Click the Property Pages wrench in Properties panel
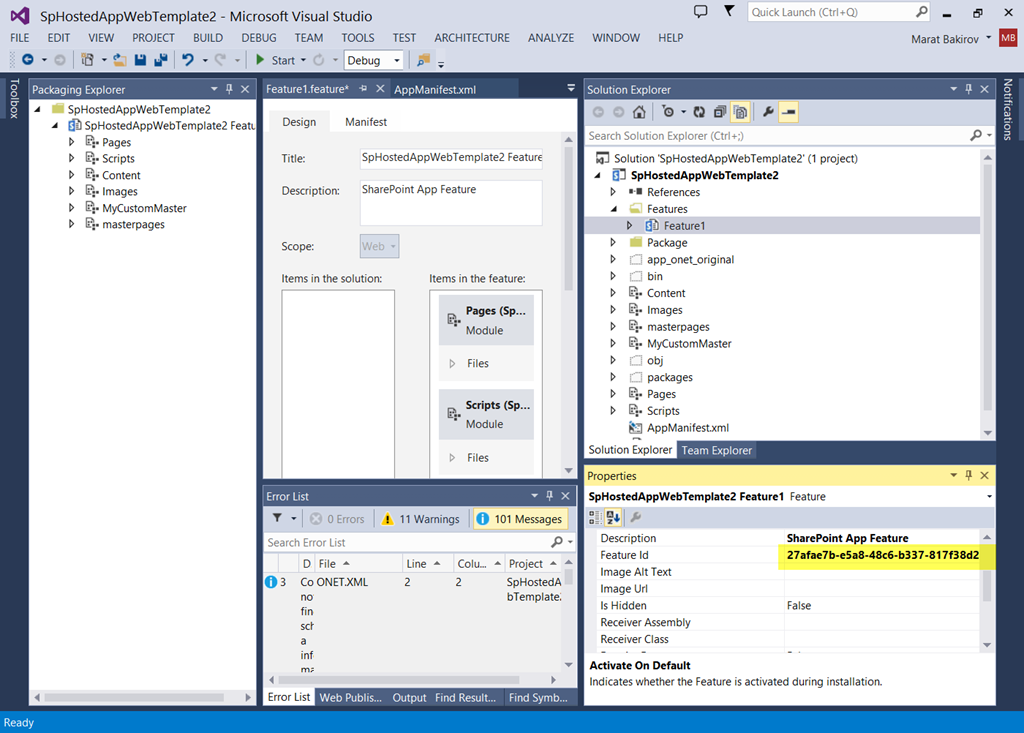1024x733 pixels. pyautogui.click(x=635, y=517)
